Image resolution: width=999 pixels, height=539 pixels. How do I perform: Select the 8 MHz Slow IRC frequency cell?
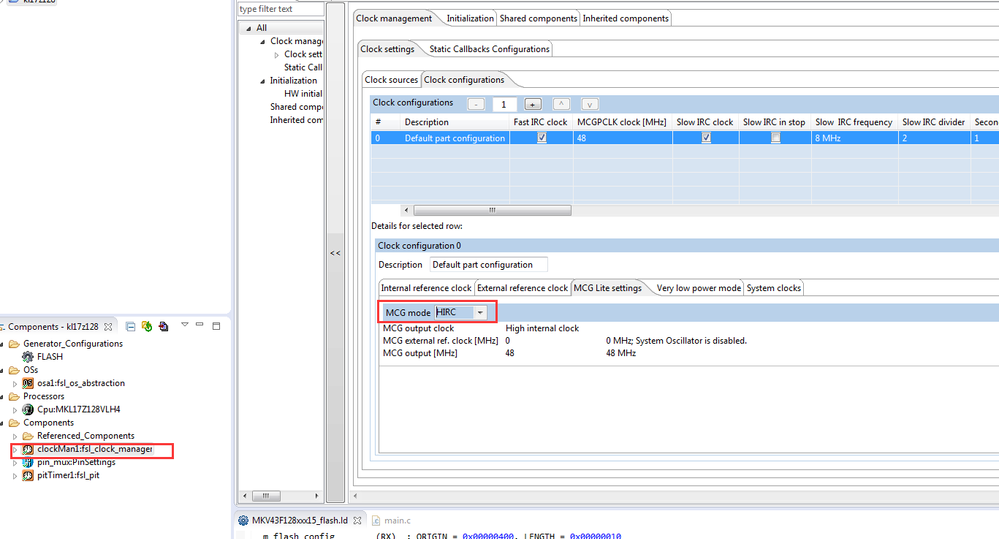[x=854, y=138]
